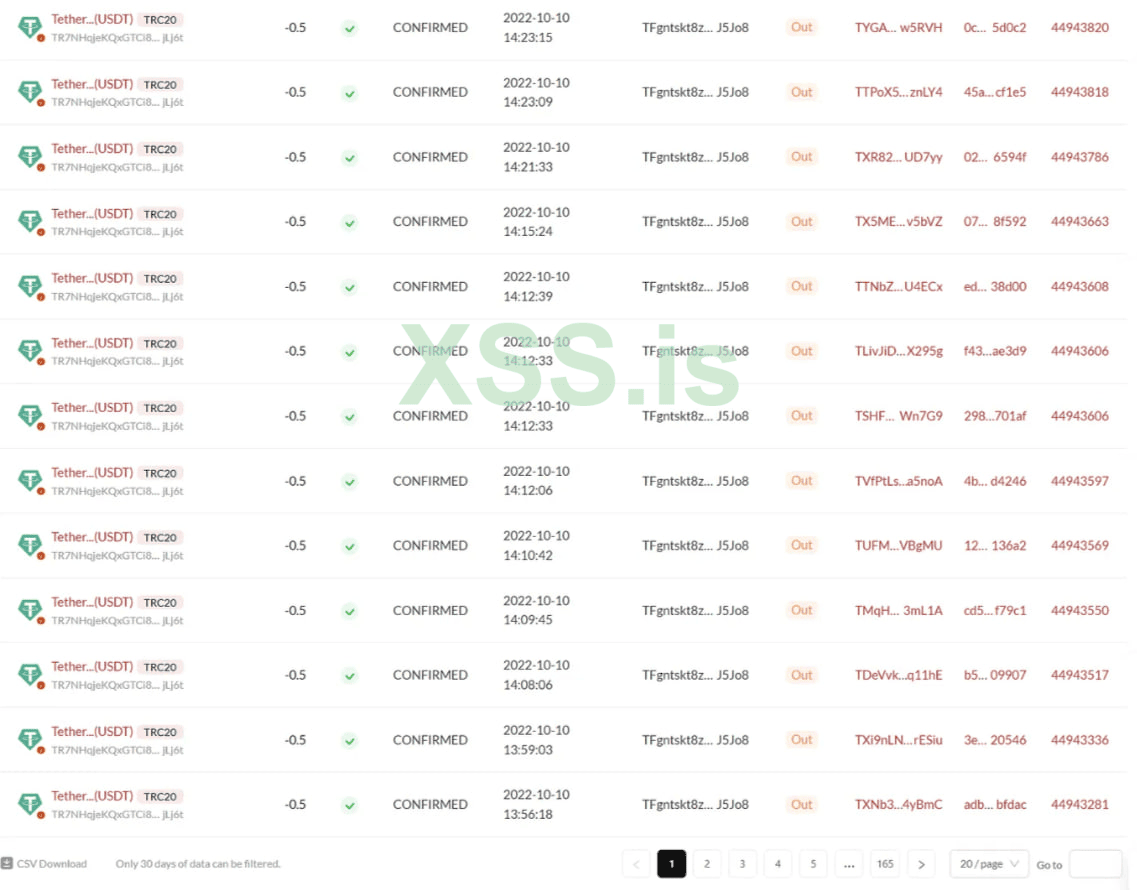Click the Tether logo in the 14:23:15 row
Viewport: 1137px width, 890px height.
click(30, 28)
